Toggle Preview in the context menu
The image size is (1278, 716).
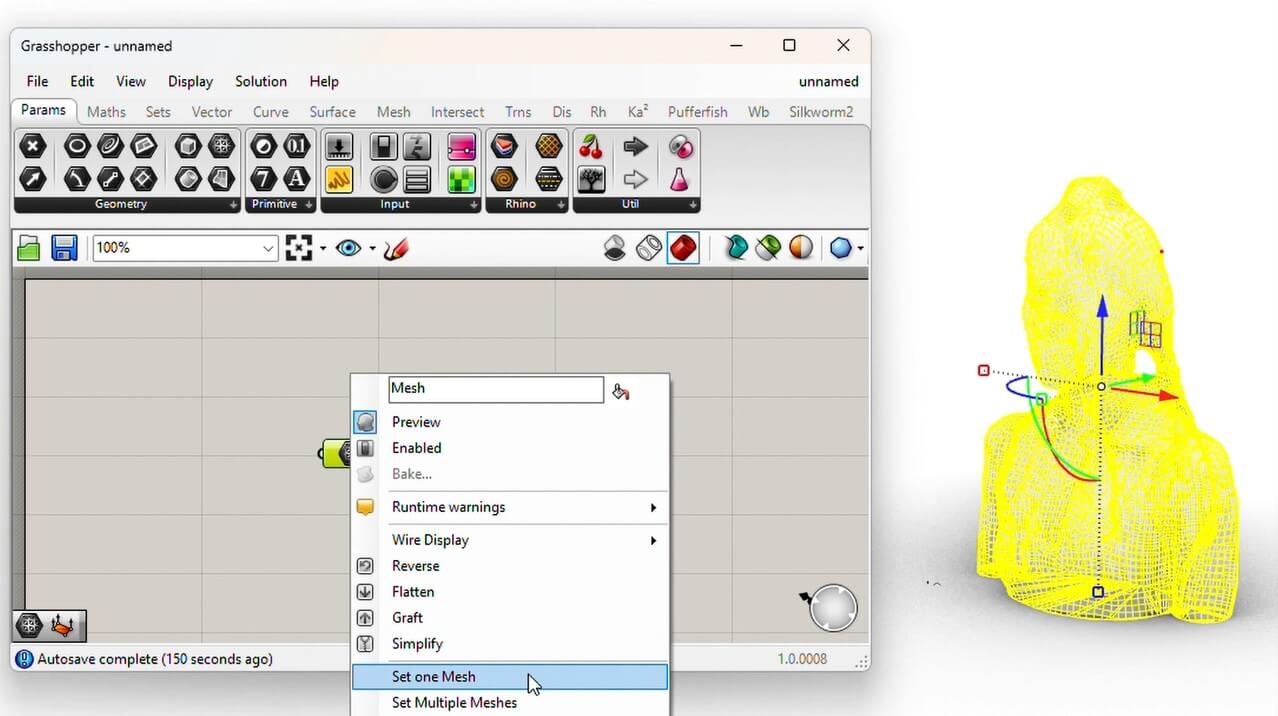pyautogui.click(x=416, y=422)
